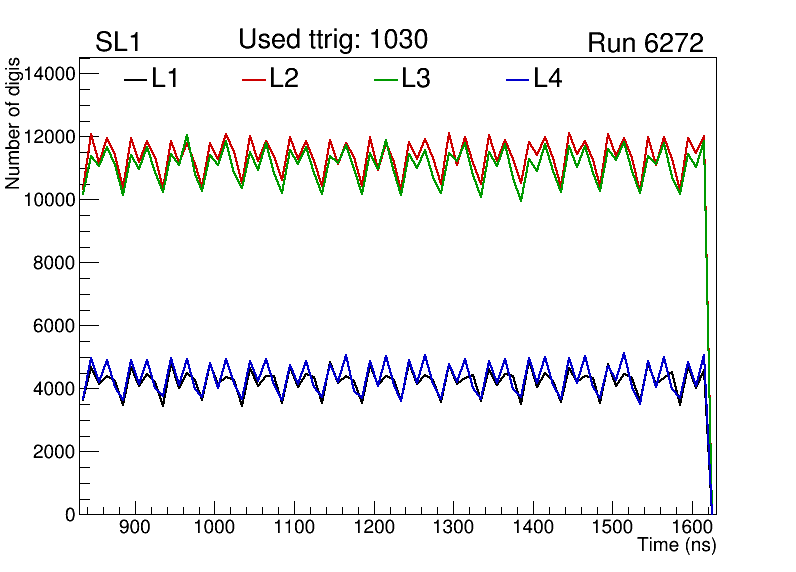Click the 1200 x-axis tick label
This screenshot has width=796, height=572.
tap(373, 528)
